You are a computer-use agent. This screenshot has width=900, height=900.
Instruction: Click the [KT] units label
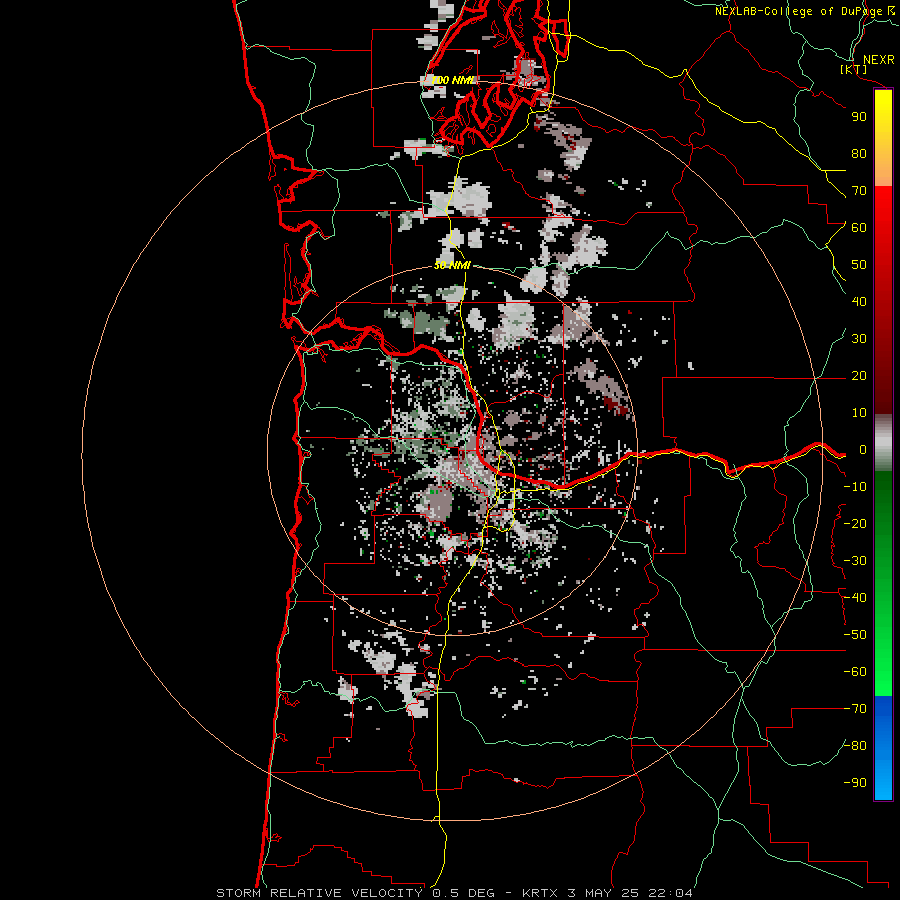tap(854, 70)
